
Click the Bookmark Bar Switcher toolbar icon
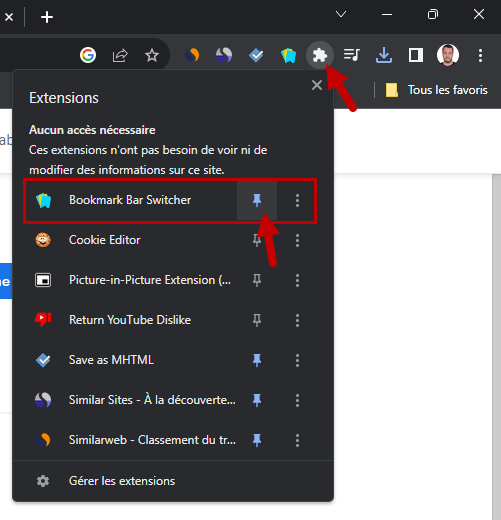point(288,55)
